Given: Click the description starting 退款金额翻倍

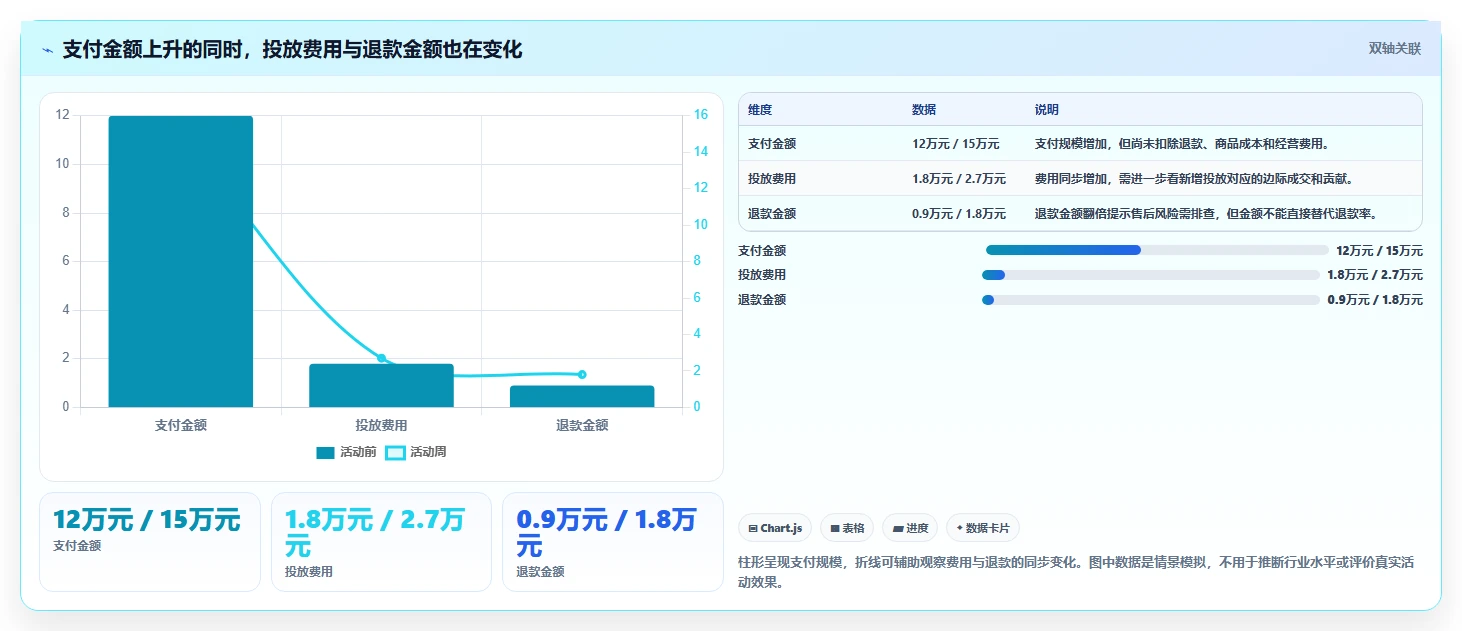Looking at the screenshot, I should [1206, 214].
